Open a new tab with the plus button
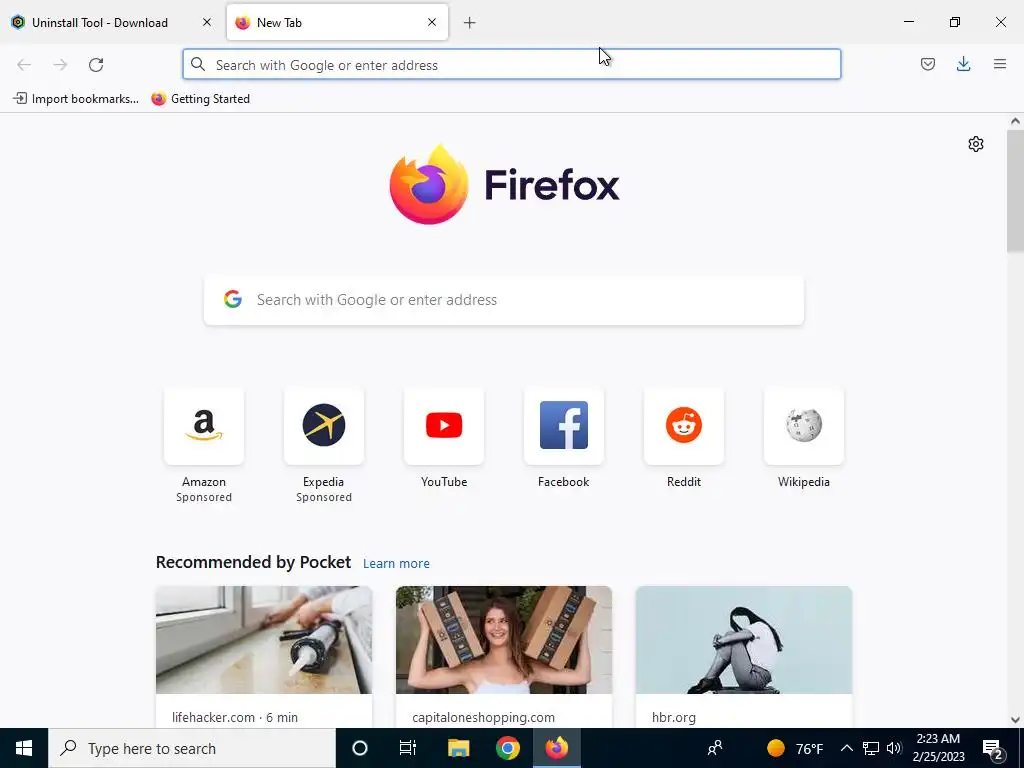The width and height of the screenshot is (1024, 768). (470, 23)
